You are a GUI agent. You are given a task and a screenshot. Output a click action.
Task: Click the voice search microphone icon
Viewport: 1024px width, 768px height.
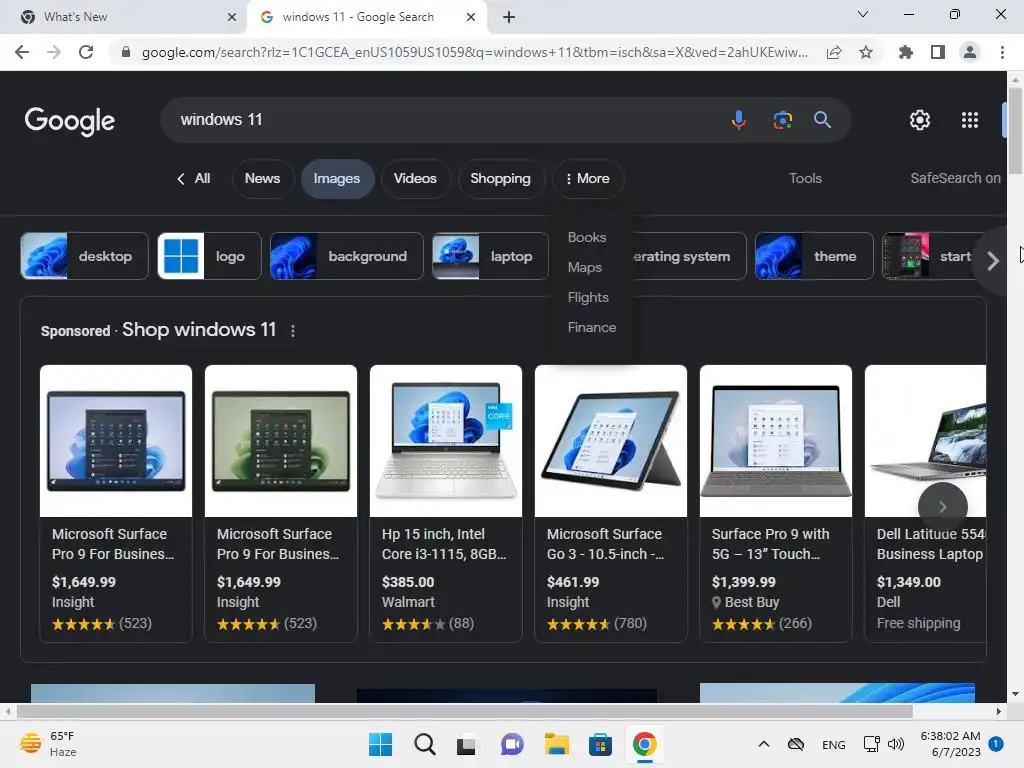point(739,120)
